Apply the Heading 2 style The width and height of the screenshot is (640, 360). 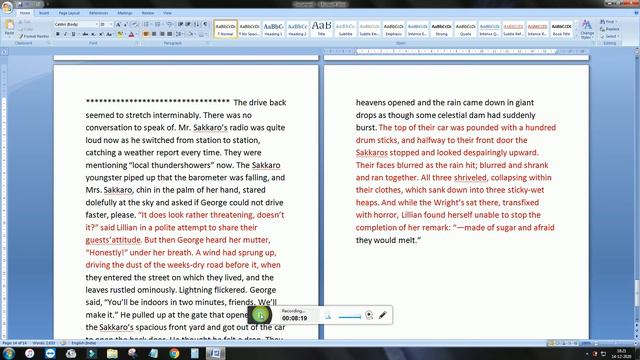(x=297, y=29)
